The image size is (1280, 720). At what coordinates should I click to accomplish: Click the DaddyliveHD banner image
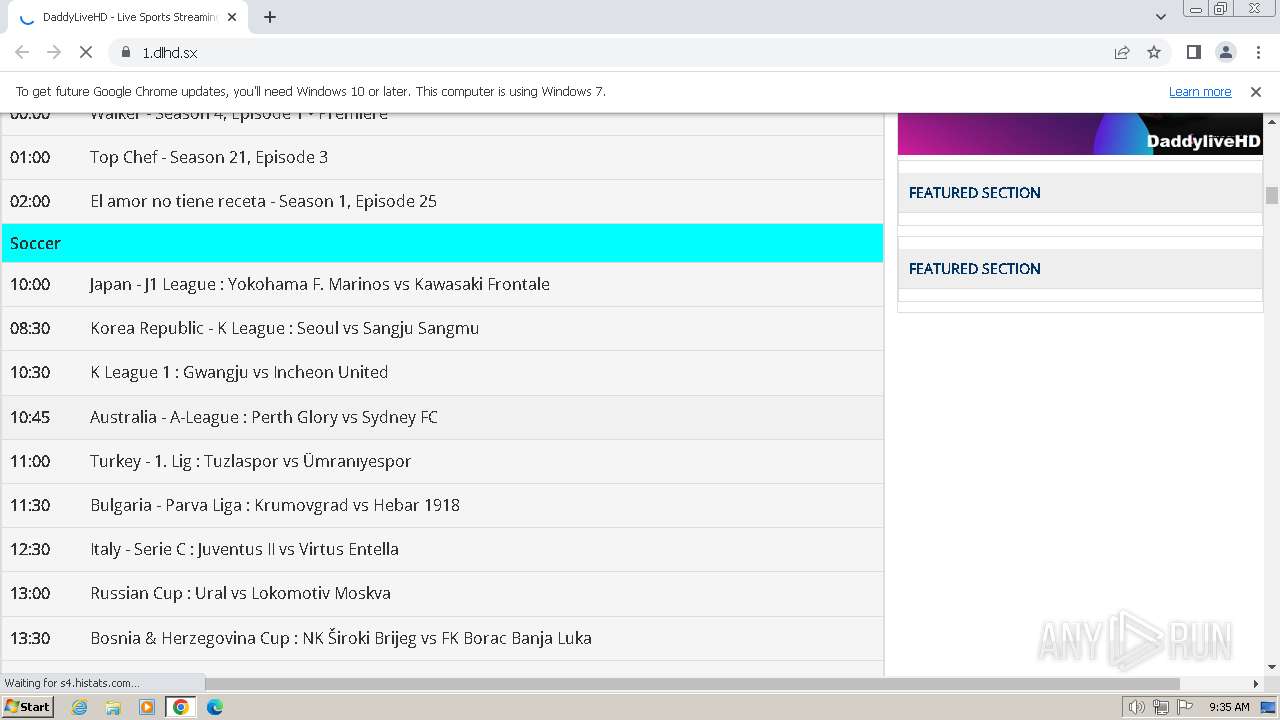[1080, 134]
